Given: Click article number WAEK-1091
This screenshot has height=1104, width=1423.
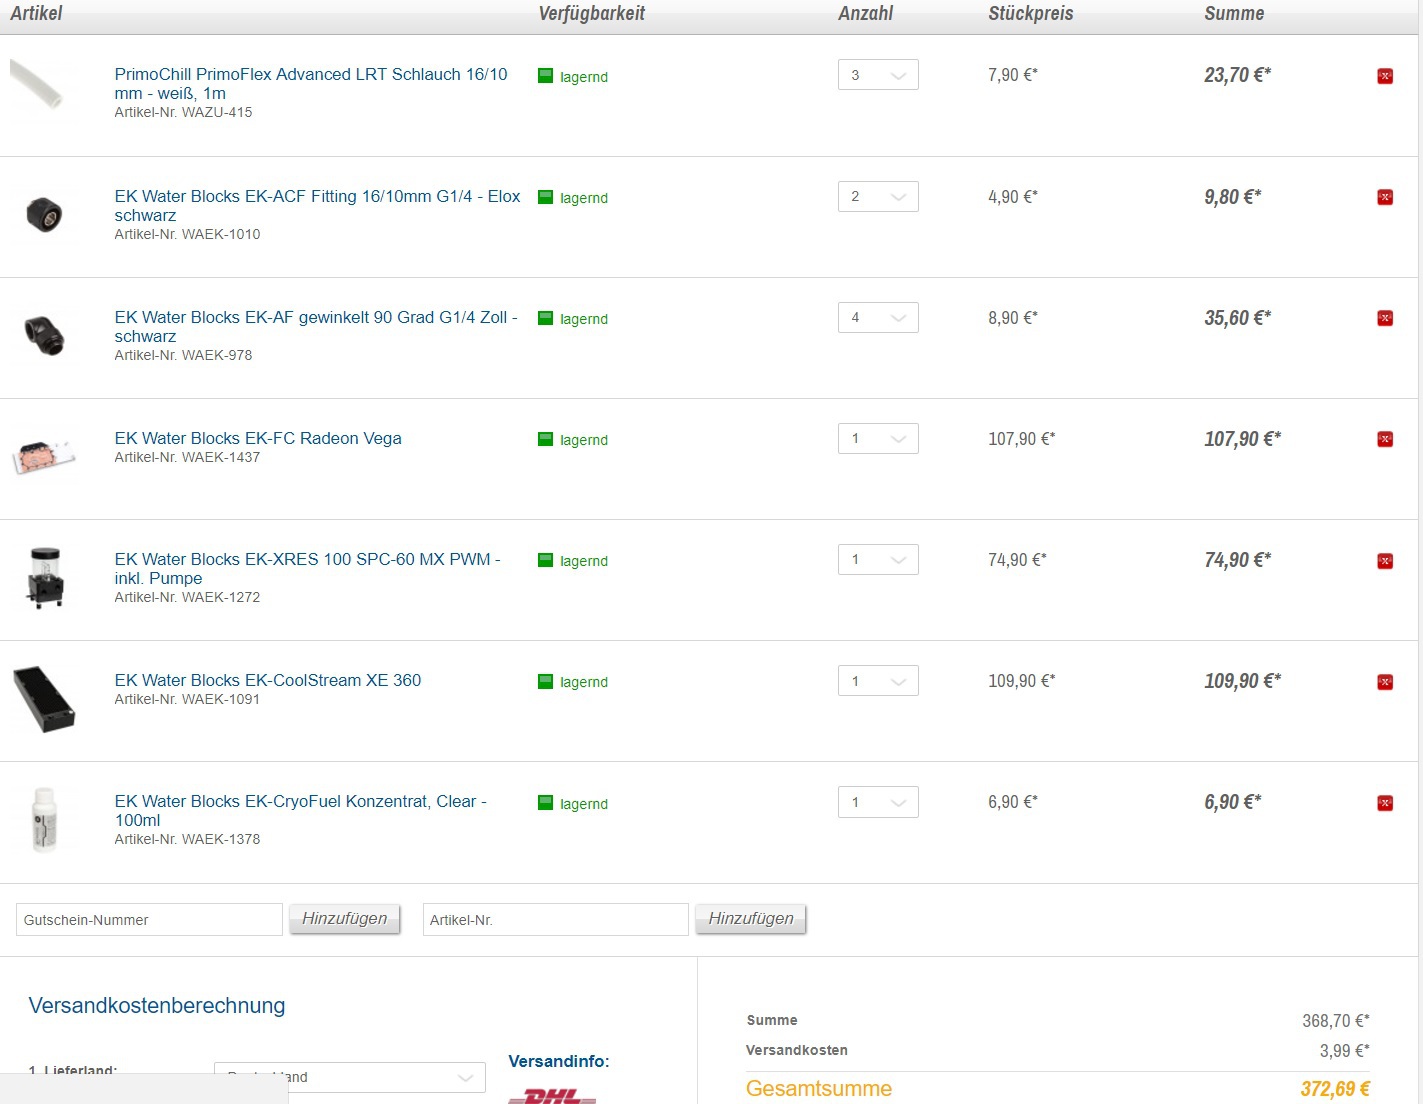Looking at the screenshot, I should coord(221,699).
